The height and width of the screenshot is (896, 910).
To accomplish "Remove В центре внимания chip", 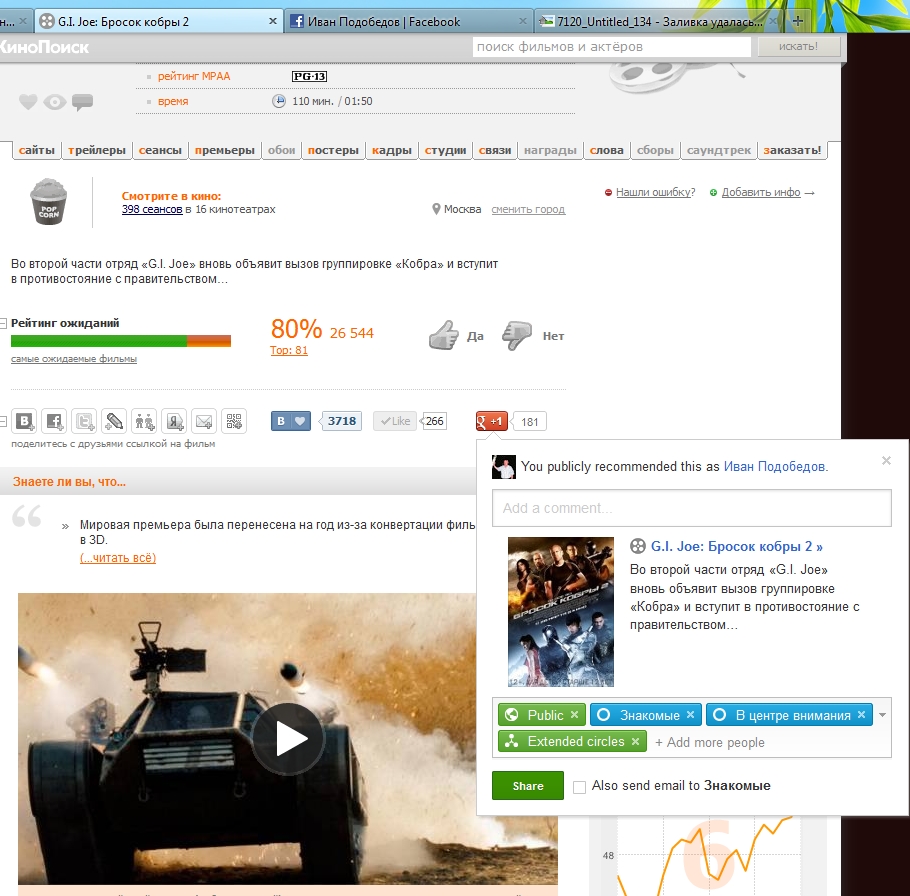I will pyautogui.click(x=861, y=715).
